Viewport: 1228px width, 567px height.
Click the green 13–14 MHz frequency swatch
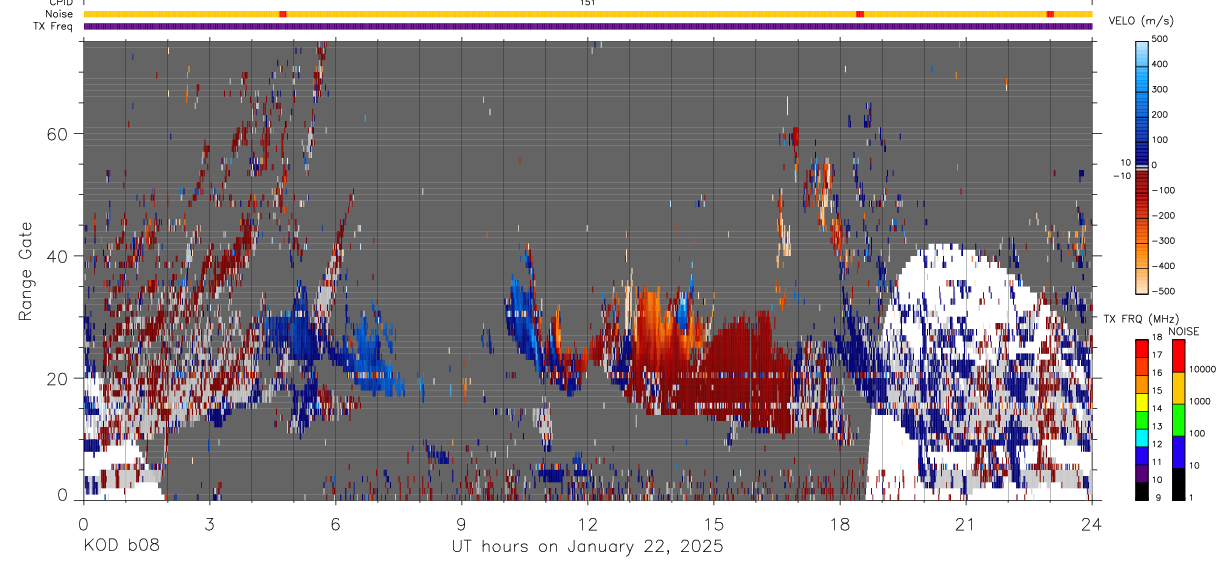coord(1142,420)
